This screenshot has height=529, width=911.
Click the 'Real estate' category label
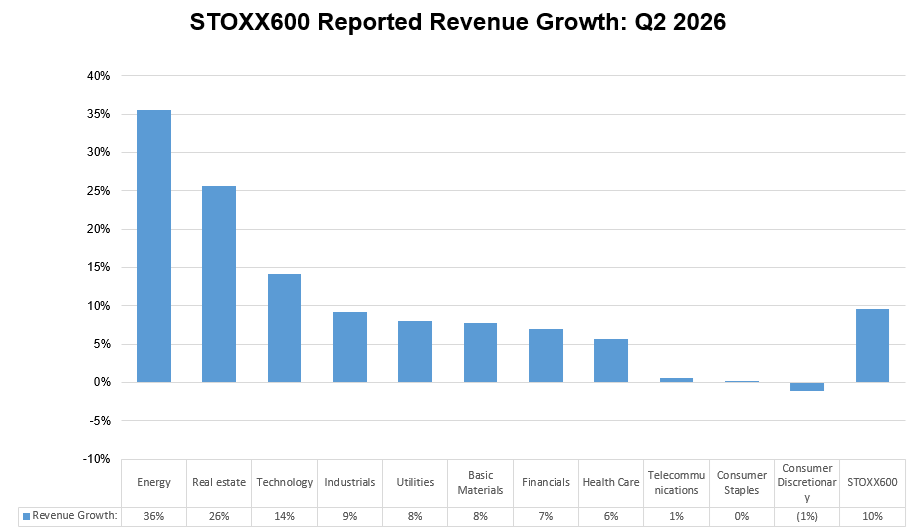click(x=219, y=482)
